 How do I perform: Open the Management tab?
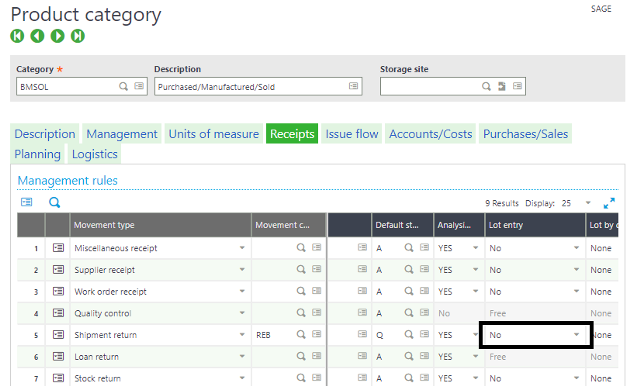(122, 134)
